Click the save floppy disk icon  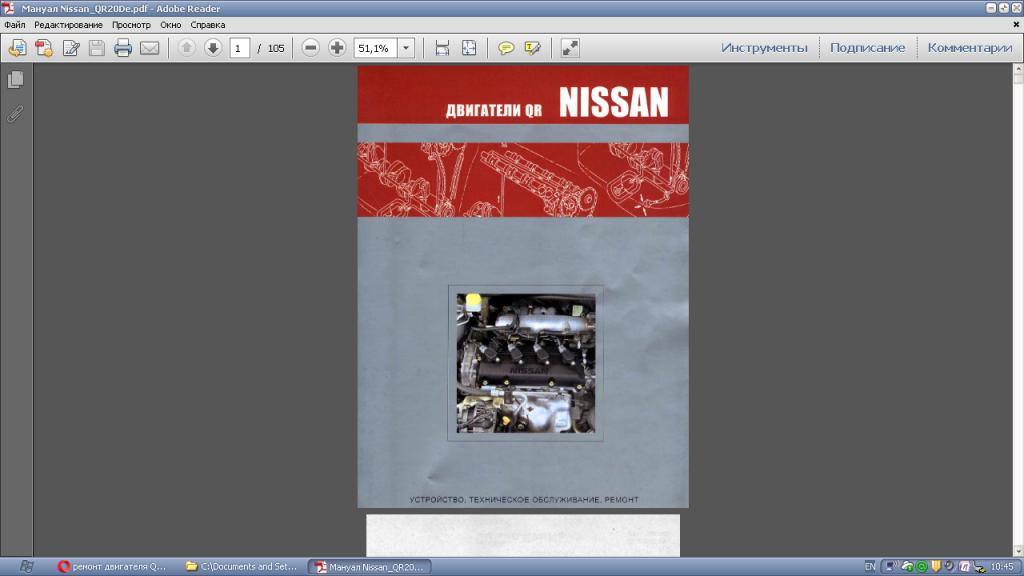pos(97,48)
